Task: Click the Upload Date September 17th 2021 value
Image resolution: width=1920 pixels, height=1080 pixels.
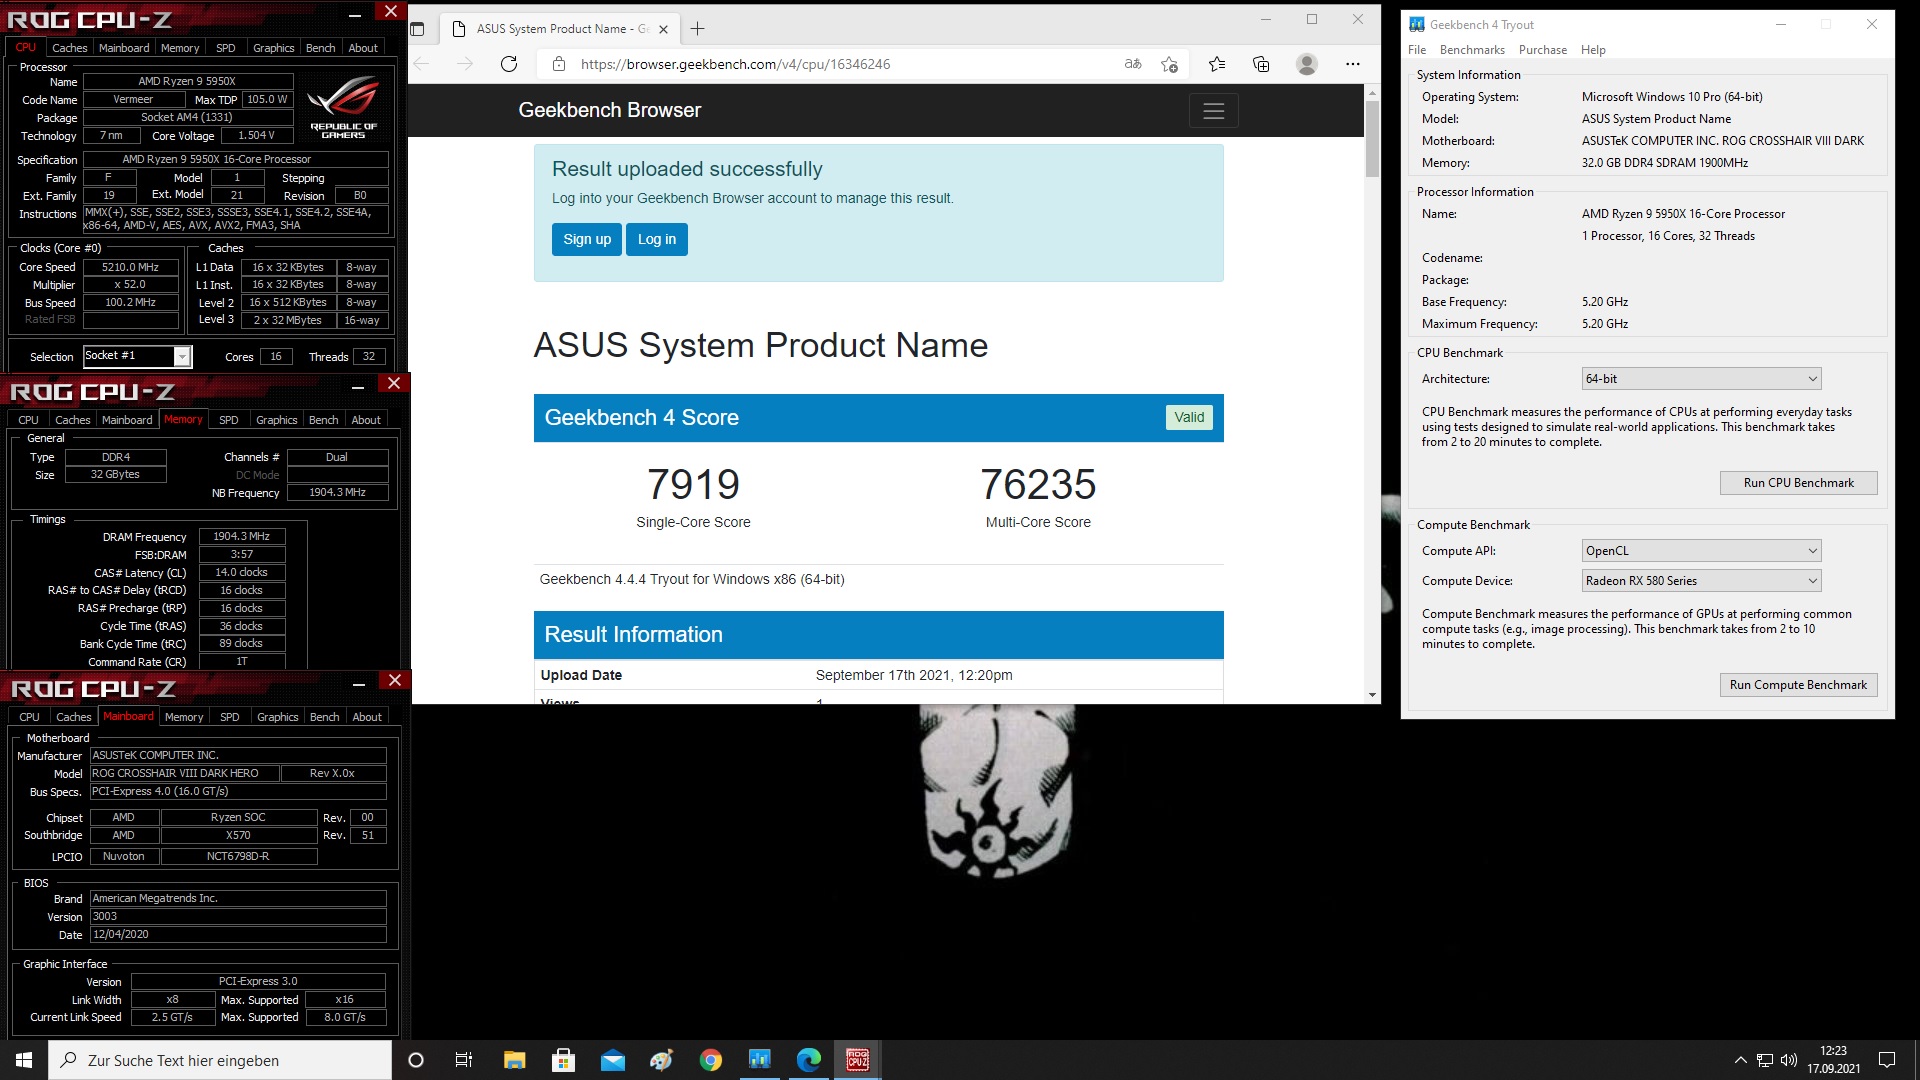Action: pyautogui.click(x=914, y=675)
